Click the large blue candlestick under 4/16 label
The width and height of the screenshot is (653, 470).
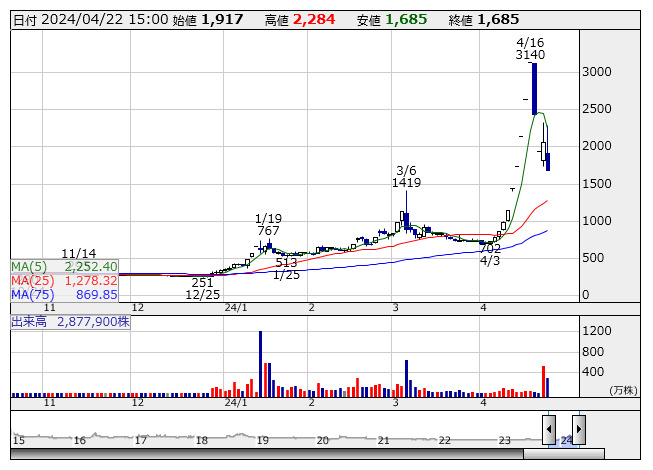pos(534,88)
